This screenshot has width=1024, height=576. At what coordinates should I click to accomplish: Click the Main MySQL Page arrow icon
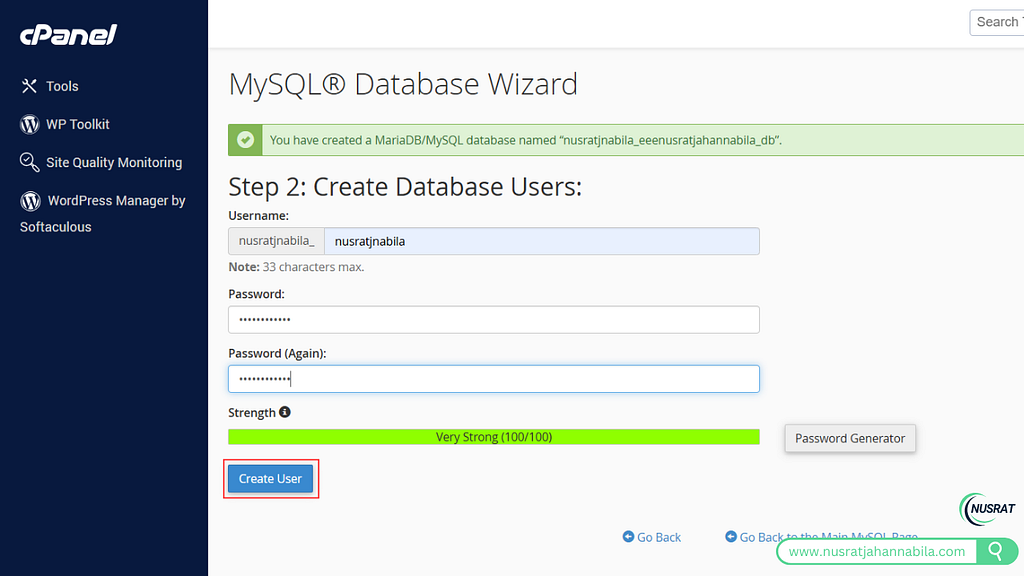[731, 536]
